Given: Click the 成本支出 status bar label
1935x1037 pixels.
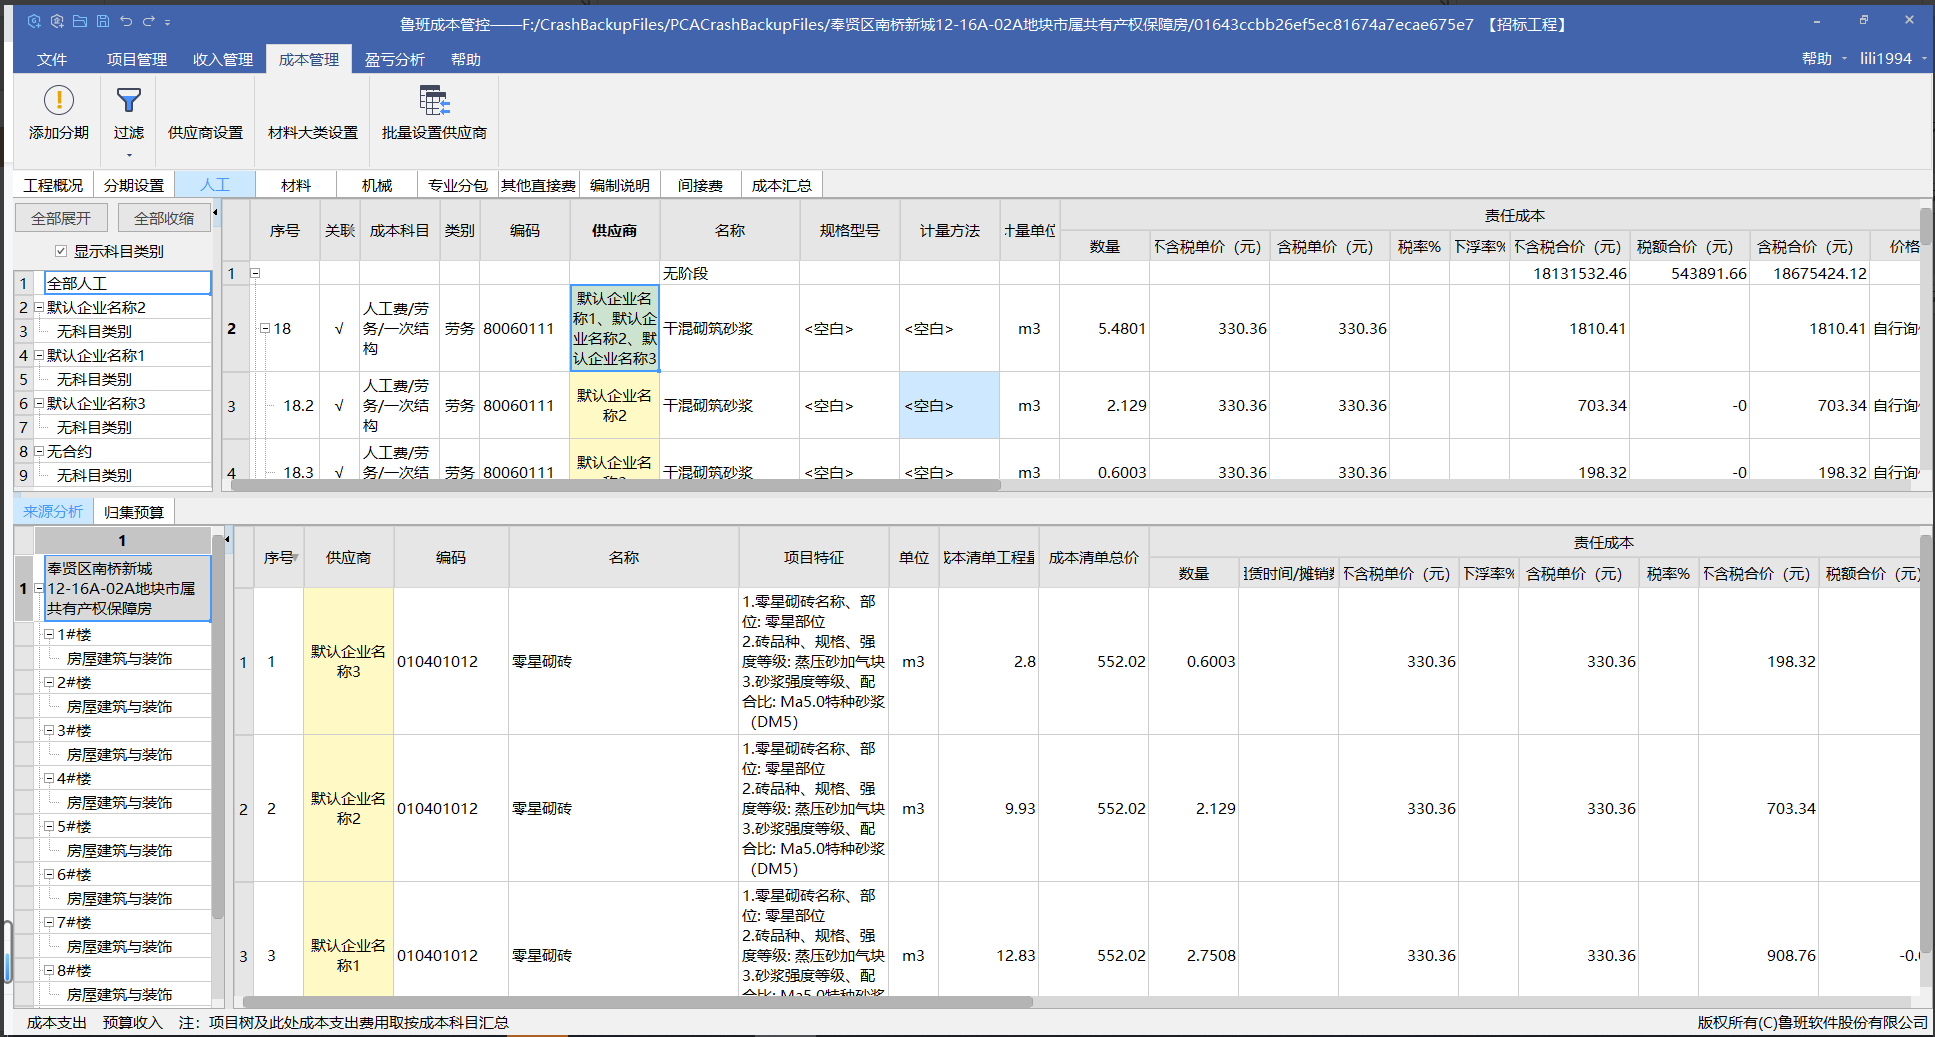Looking at the screenshot, I should pos(56,1023).
